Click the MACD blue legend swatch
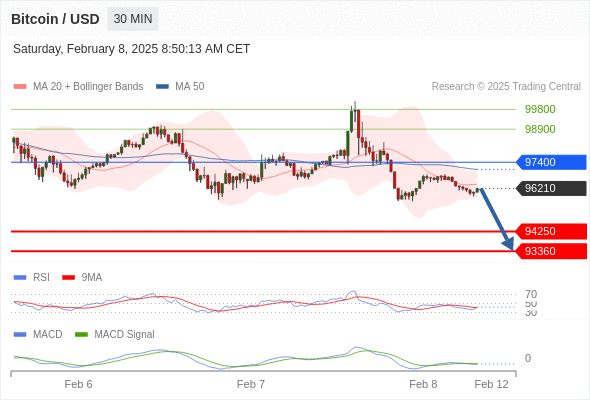590x400 pixels. pos(20,335)
